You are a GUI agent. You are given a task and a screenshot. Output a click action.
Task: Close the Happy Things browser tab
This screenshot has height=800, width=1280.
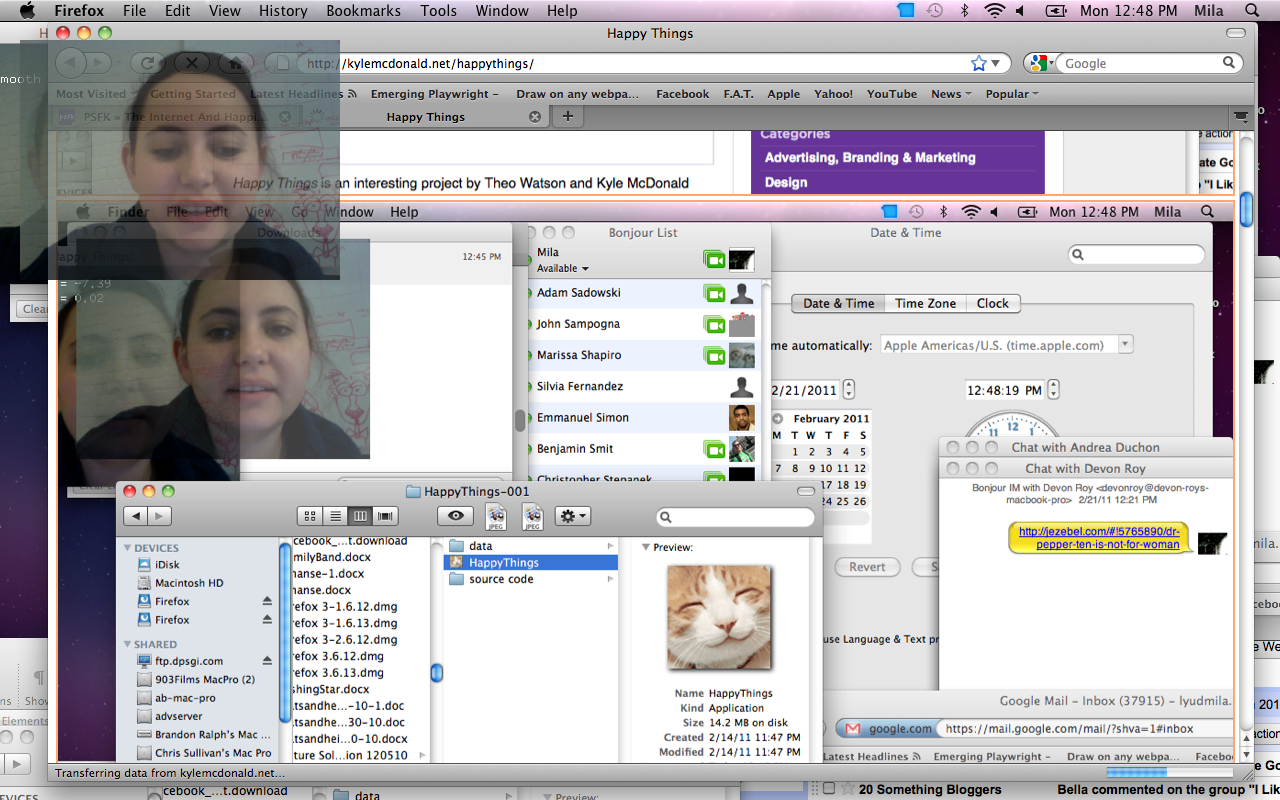535,117
